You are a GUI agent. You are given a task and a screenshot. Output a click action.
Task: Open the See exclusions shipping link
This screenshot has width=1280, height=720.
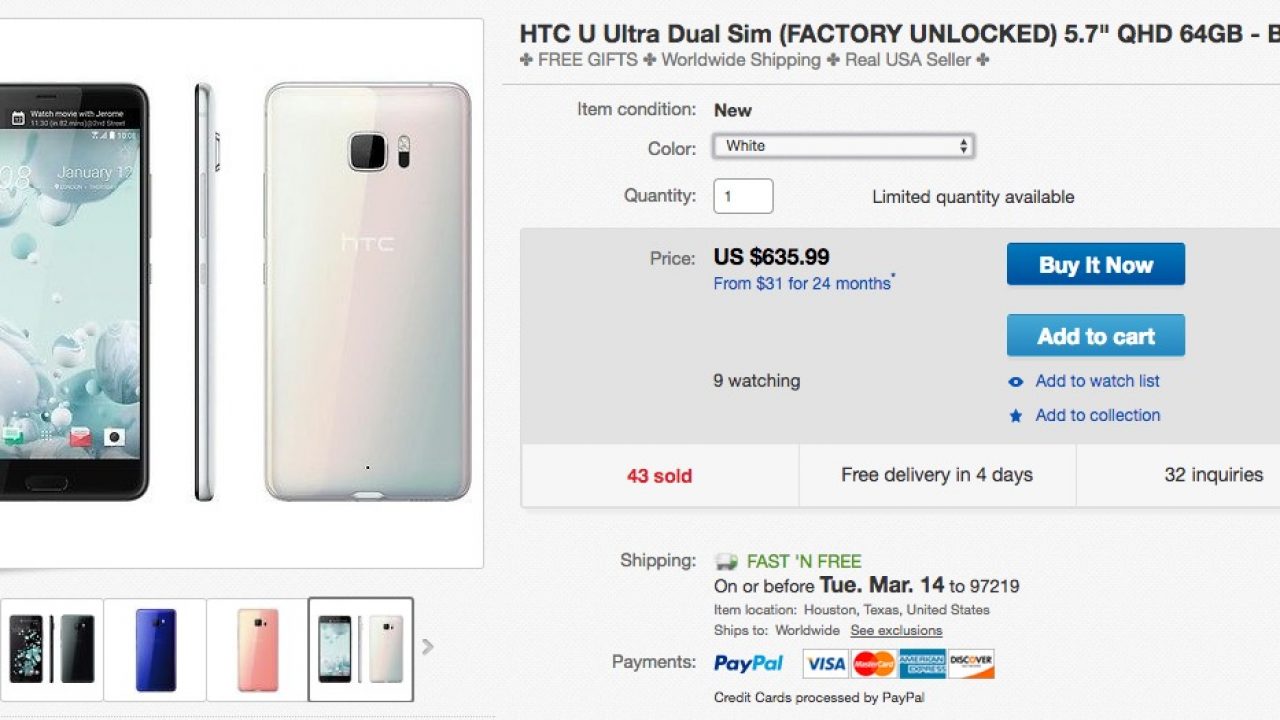(x=896, y=631)
